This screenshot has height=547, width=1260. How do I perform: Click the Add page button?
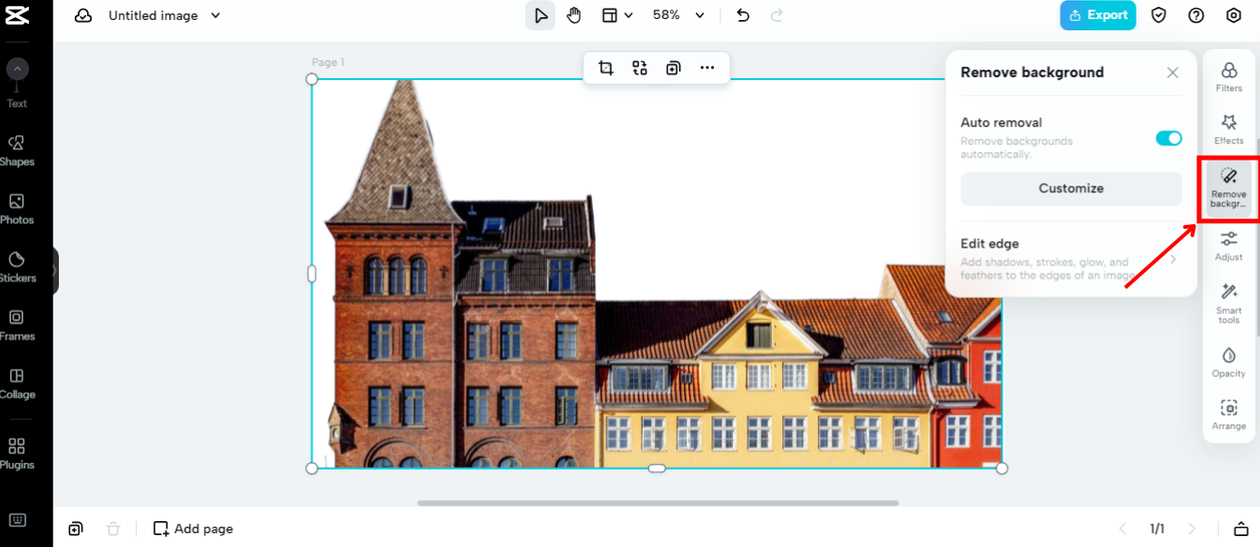193,528
